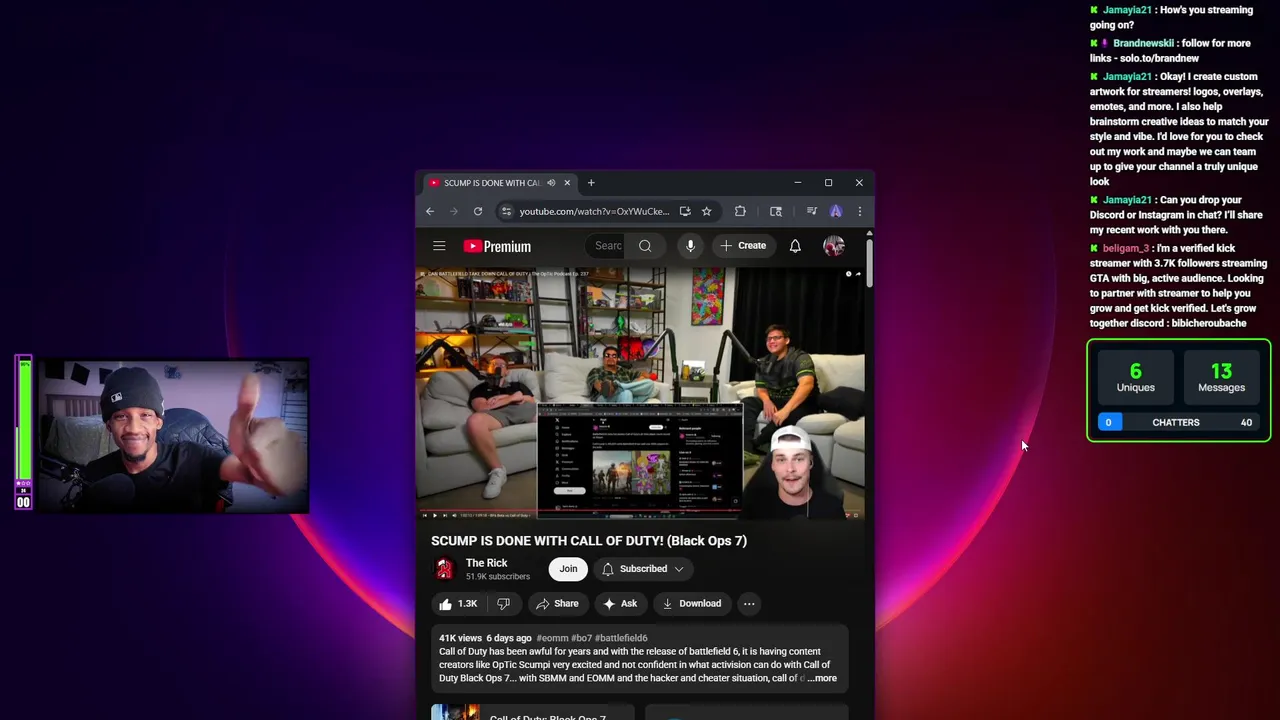Open YouTube notifications bell
Image resolution: width=1280 pixels, height=720 pixels.
[x=795, y=246]
